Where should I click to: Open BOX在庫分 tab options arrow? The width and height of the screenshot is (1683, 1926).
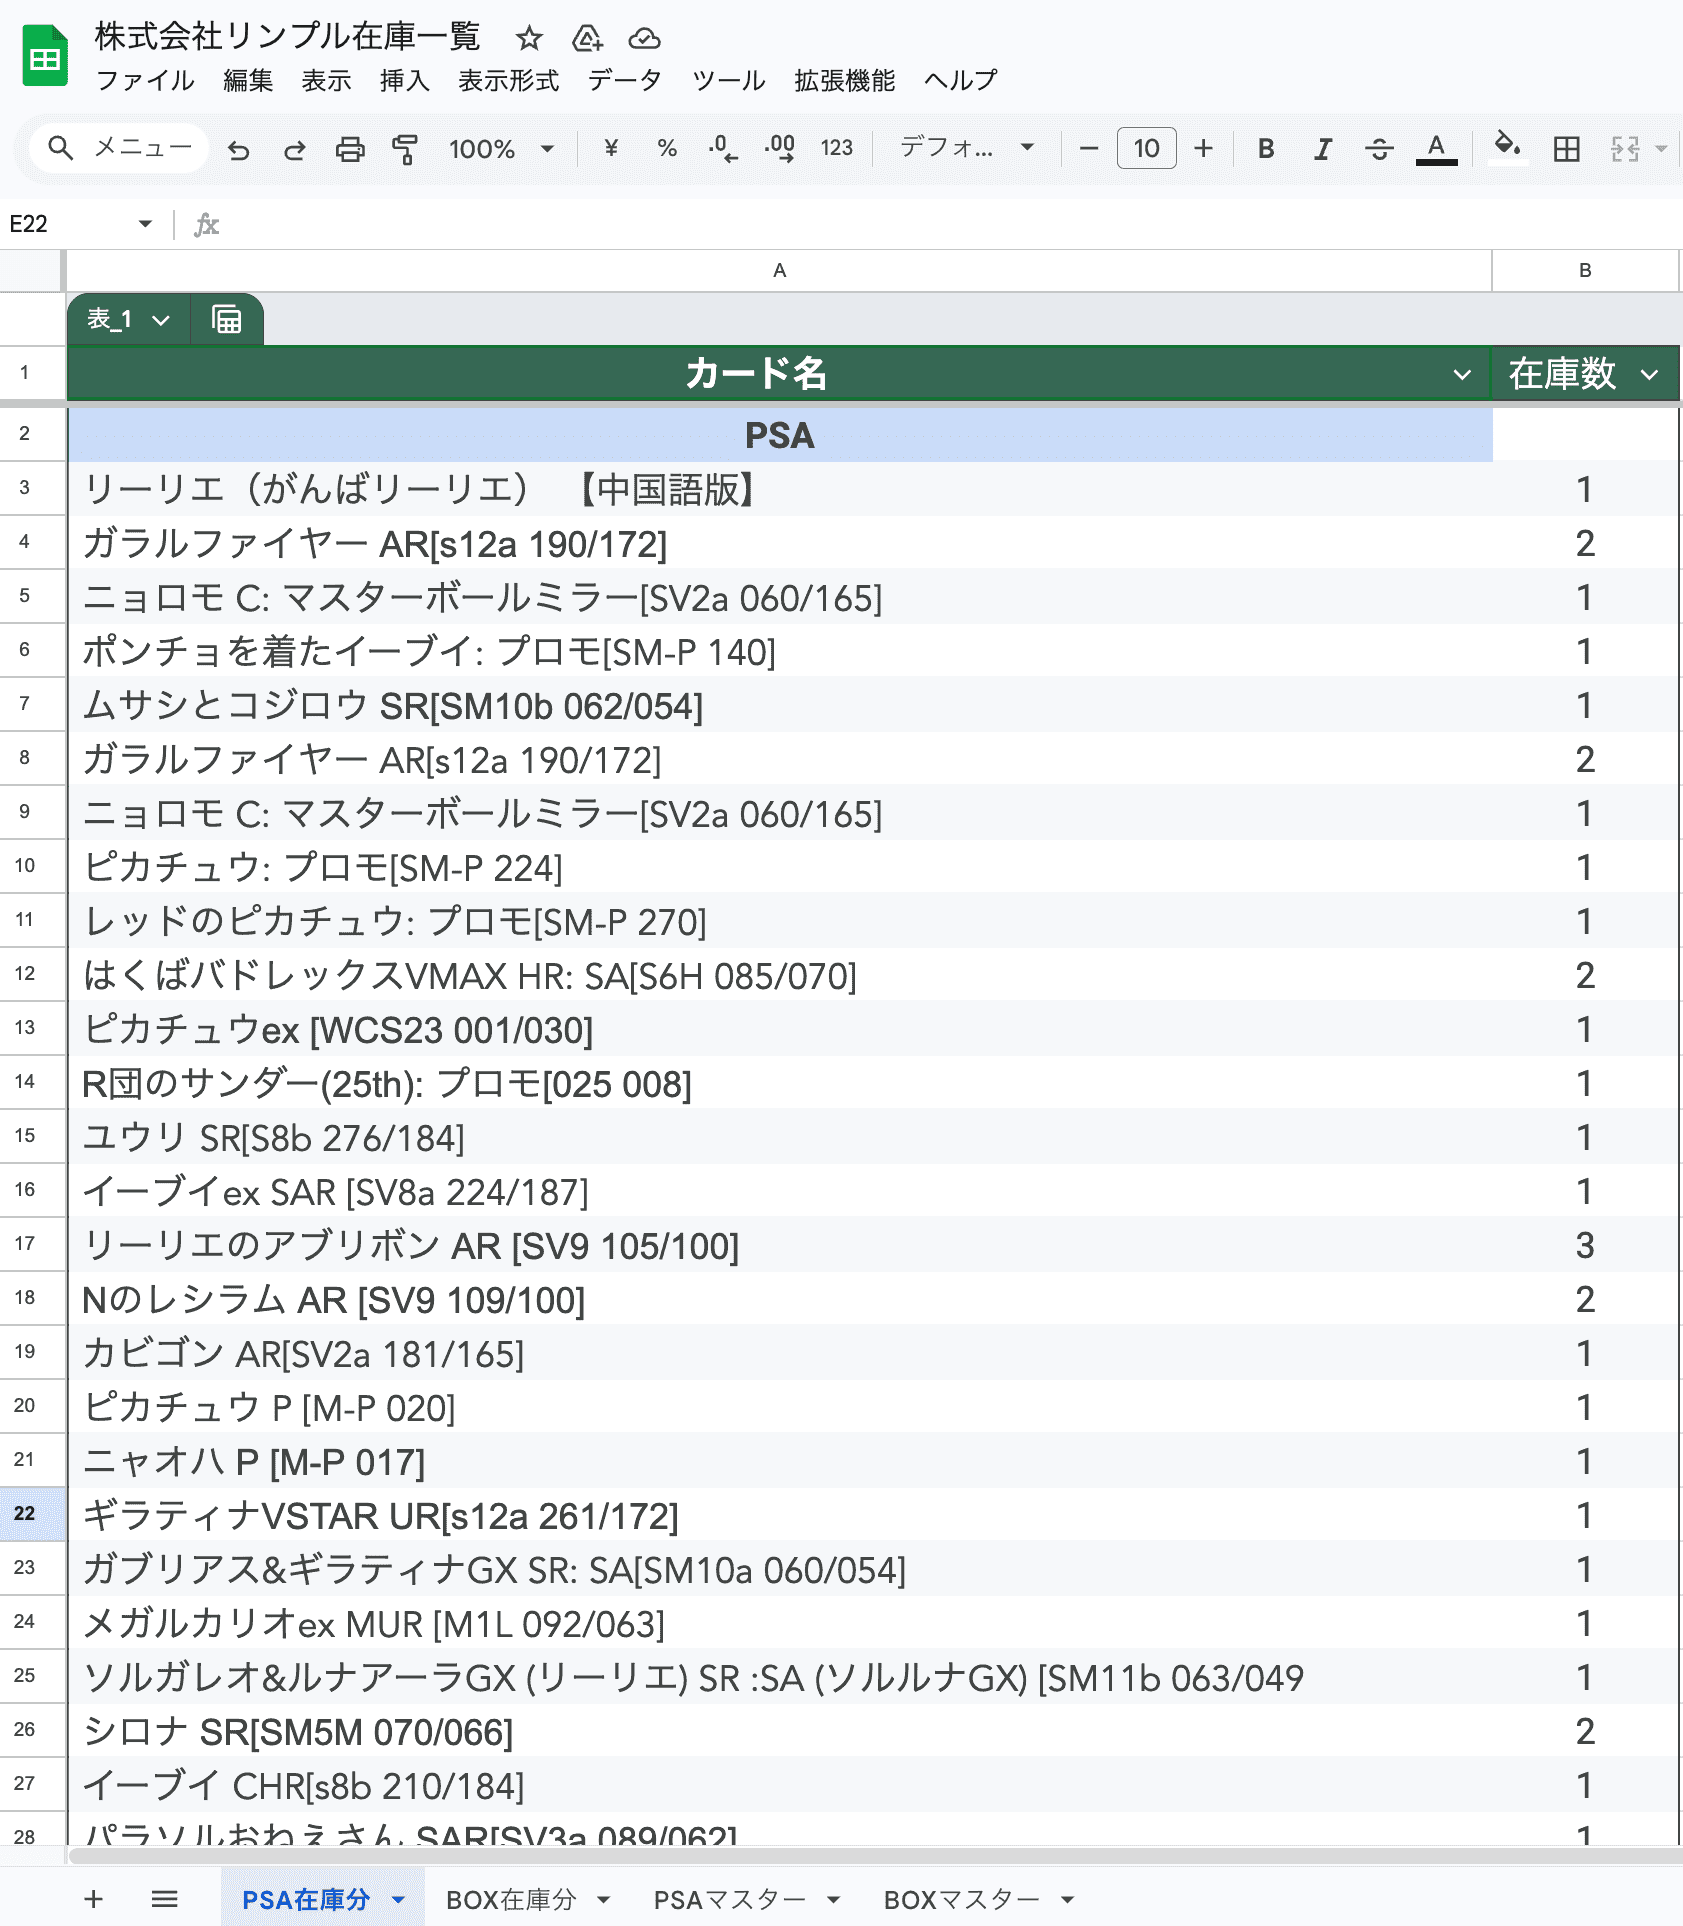click(x=604, y=1900)
